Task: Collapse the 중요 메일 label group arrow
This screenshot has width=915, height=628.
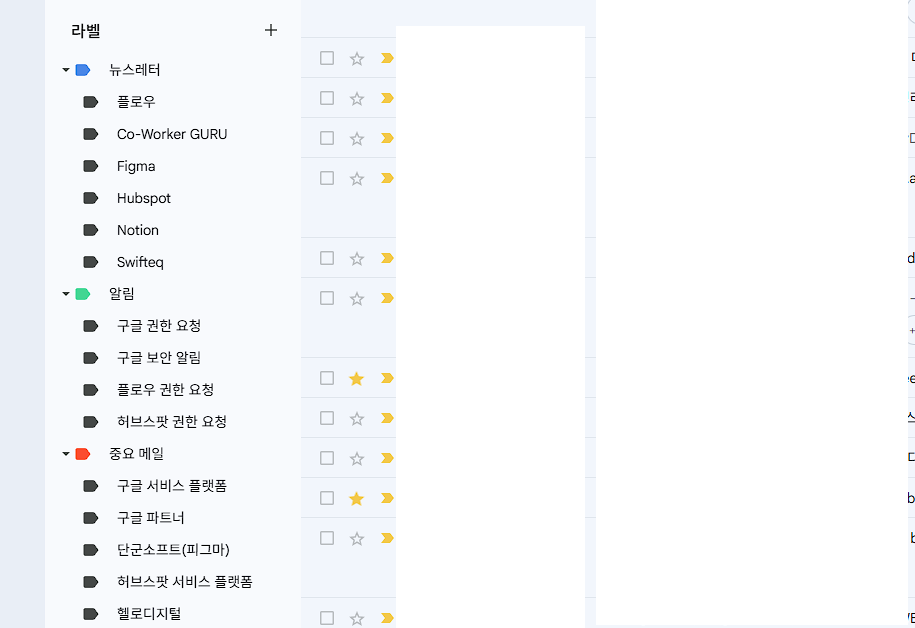Action: pyautogui.click(x=66, y=454)
